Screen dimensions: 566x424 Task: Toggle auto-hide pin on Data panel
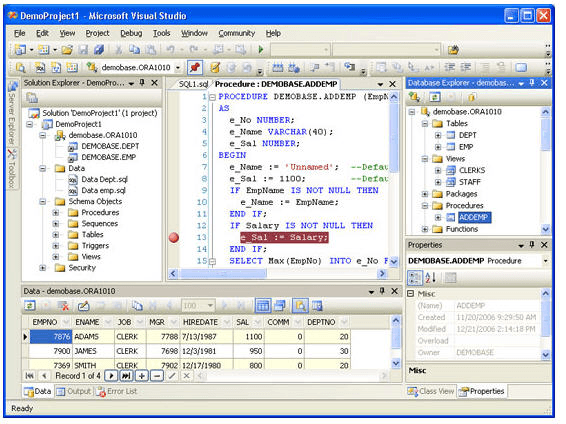click(382, 291)
